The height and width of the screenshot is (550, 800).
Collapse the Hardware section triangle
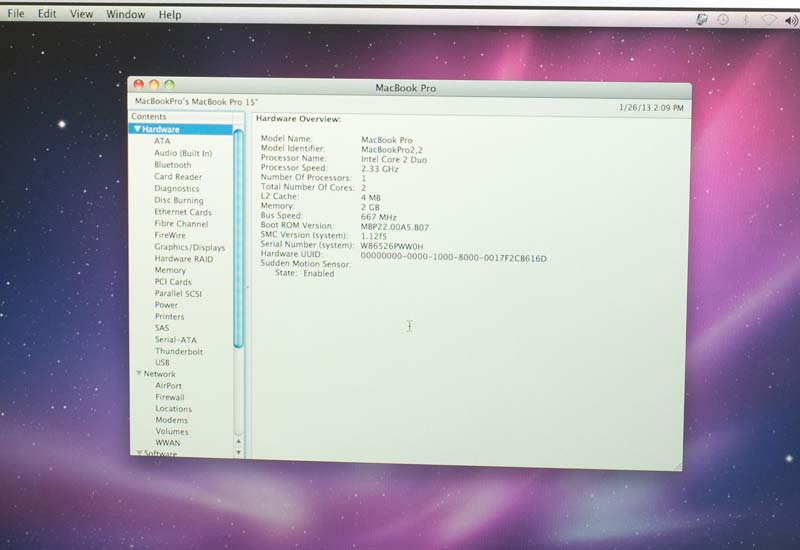[137, 129]
